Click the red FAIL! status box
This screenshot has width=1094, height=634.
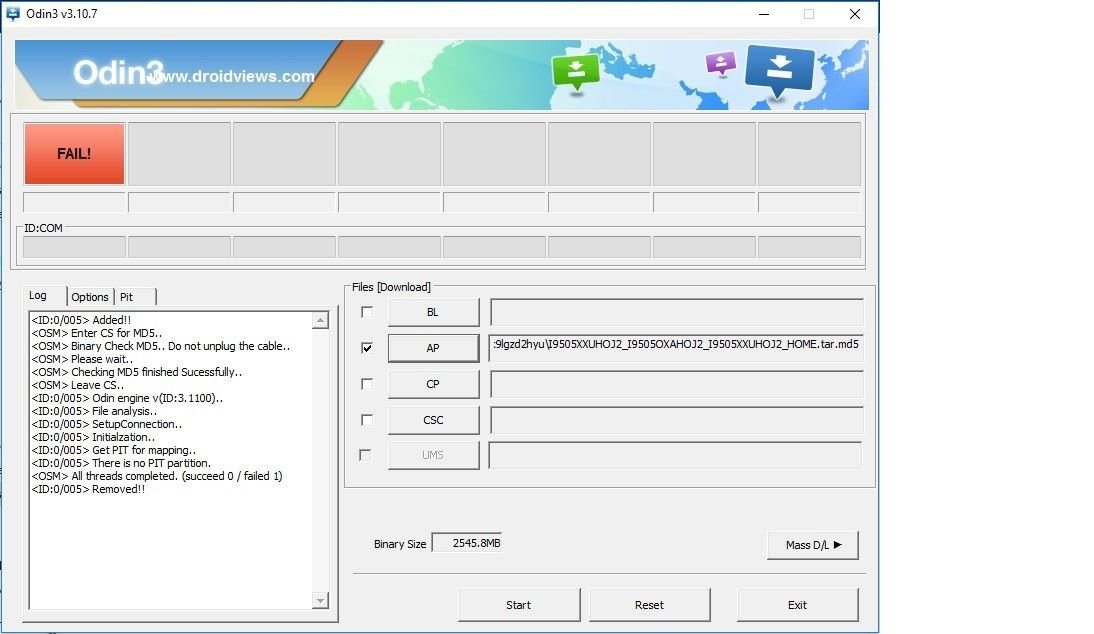74,153
